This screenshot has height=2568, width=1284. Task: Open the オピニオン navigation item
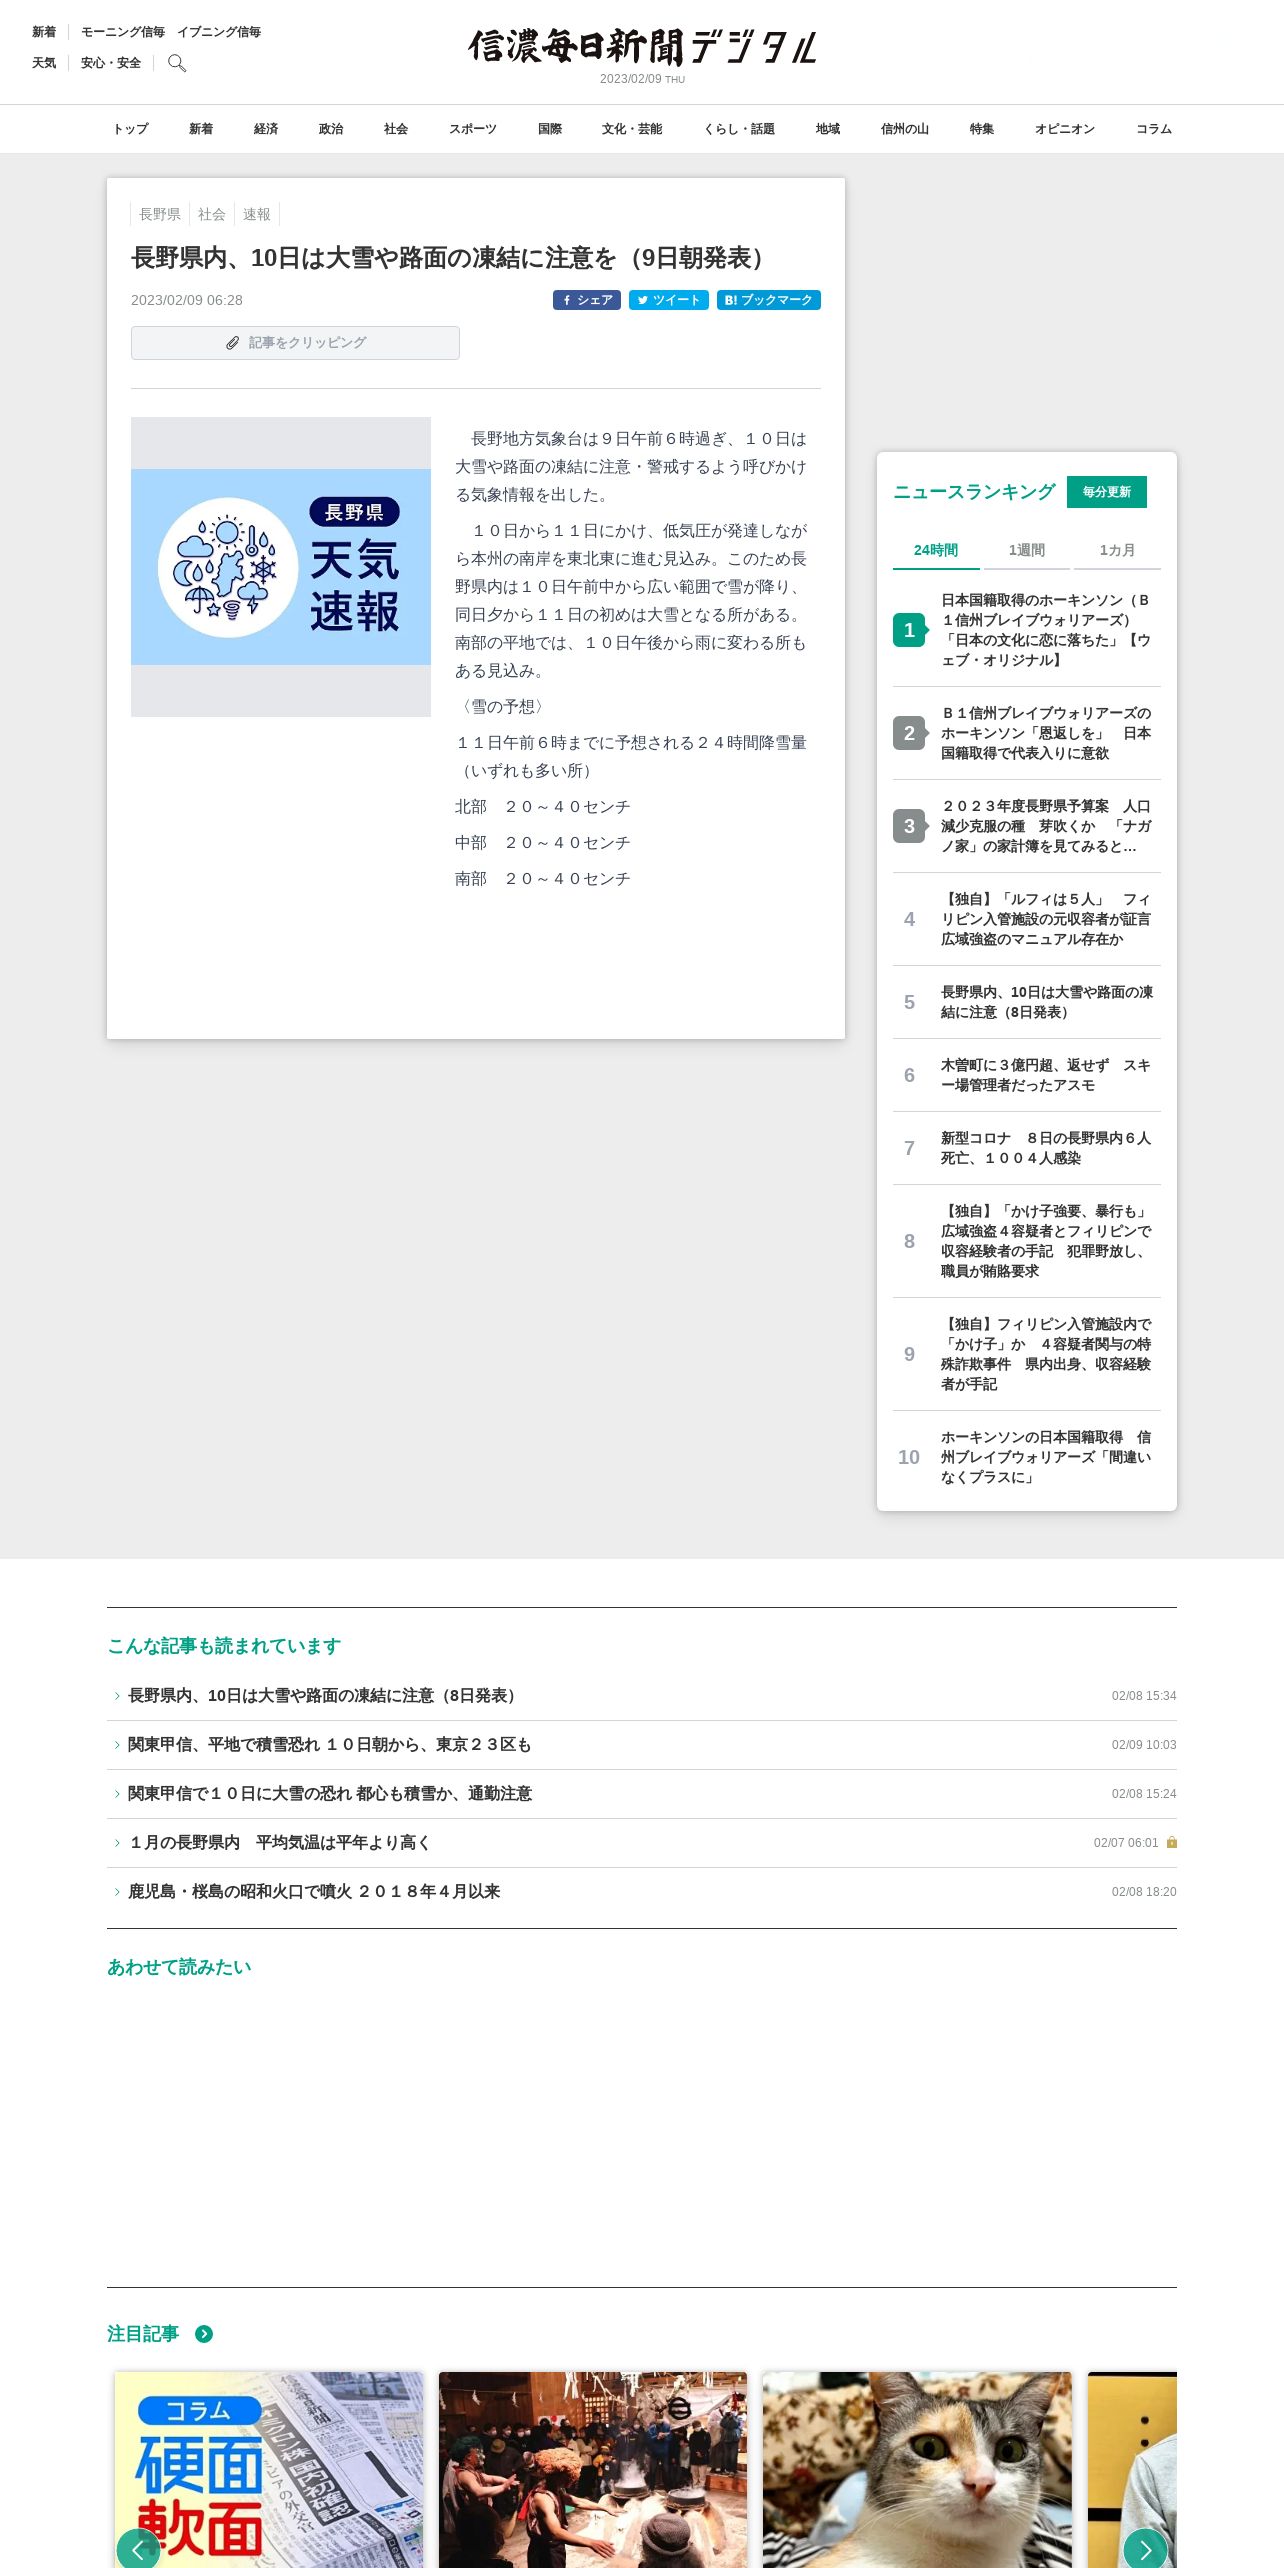click(1065, 129)
